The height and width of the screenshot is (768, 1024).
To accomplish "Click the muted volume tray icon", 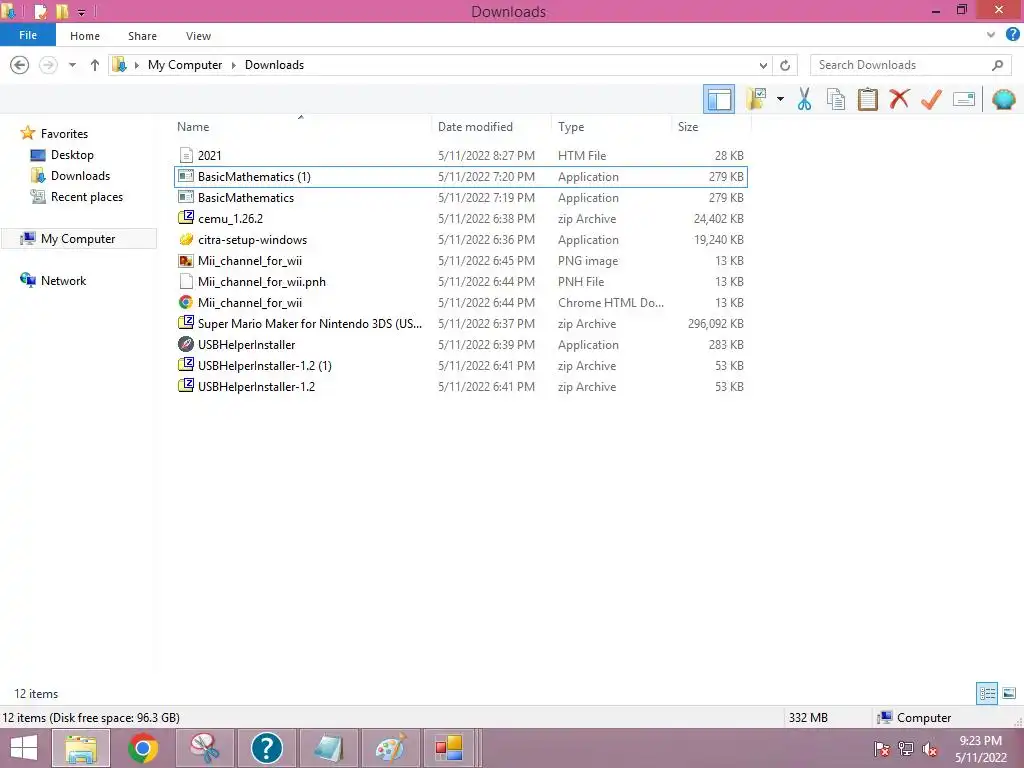I will click(x=930, y=748).
